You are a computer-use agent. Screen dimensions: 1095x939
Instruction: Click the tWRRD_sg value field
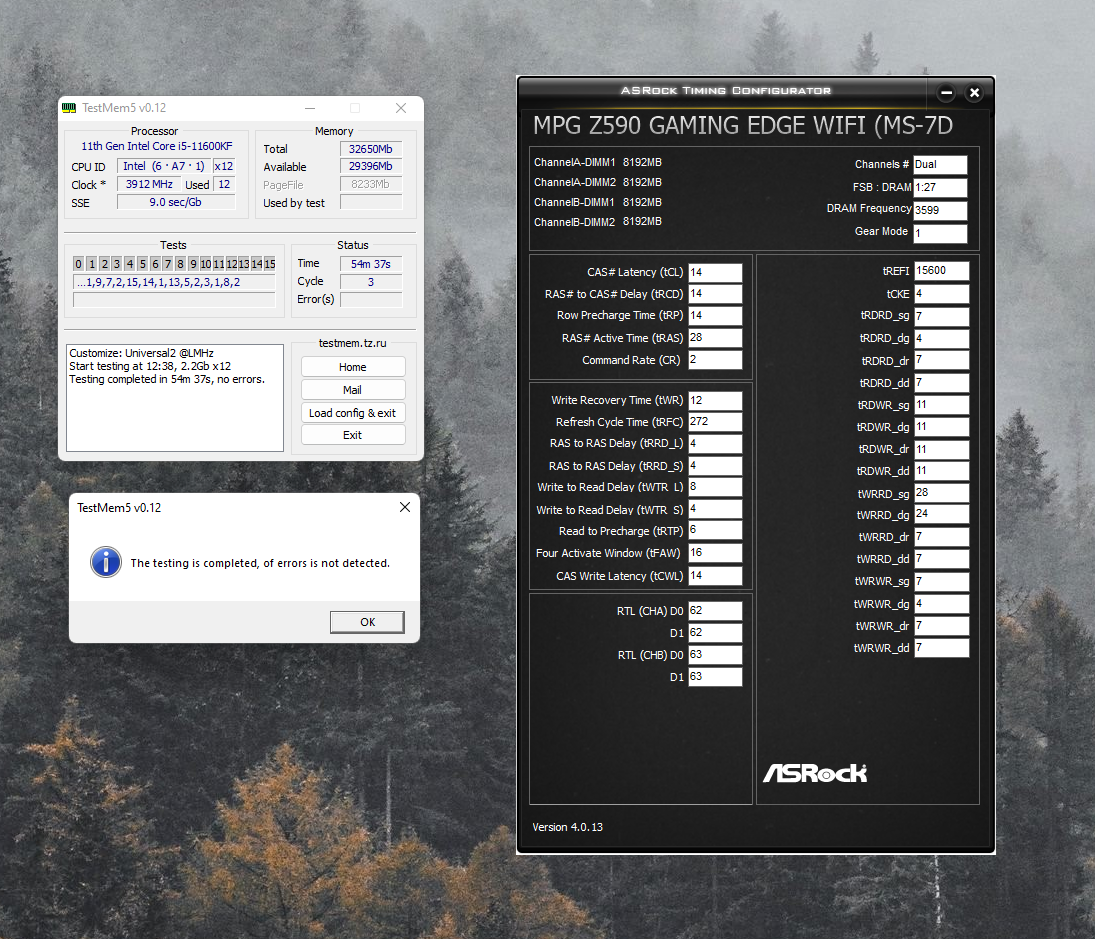point(941,493)
